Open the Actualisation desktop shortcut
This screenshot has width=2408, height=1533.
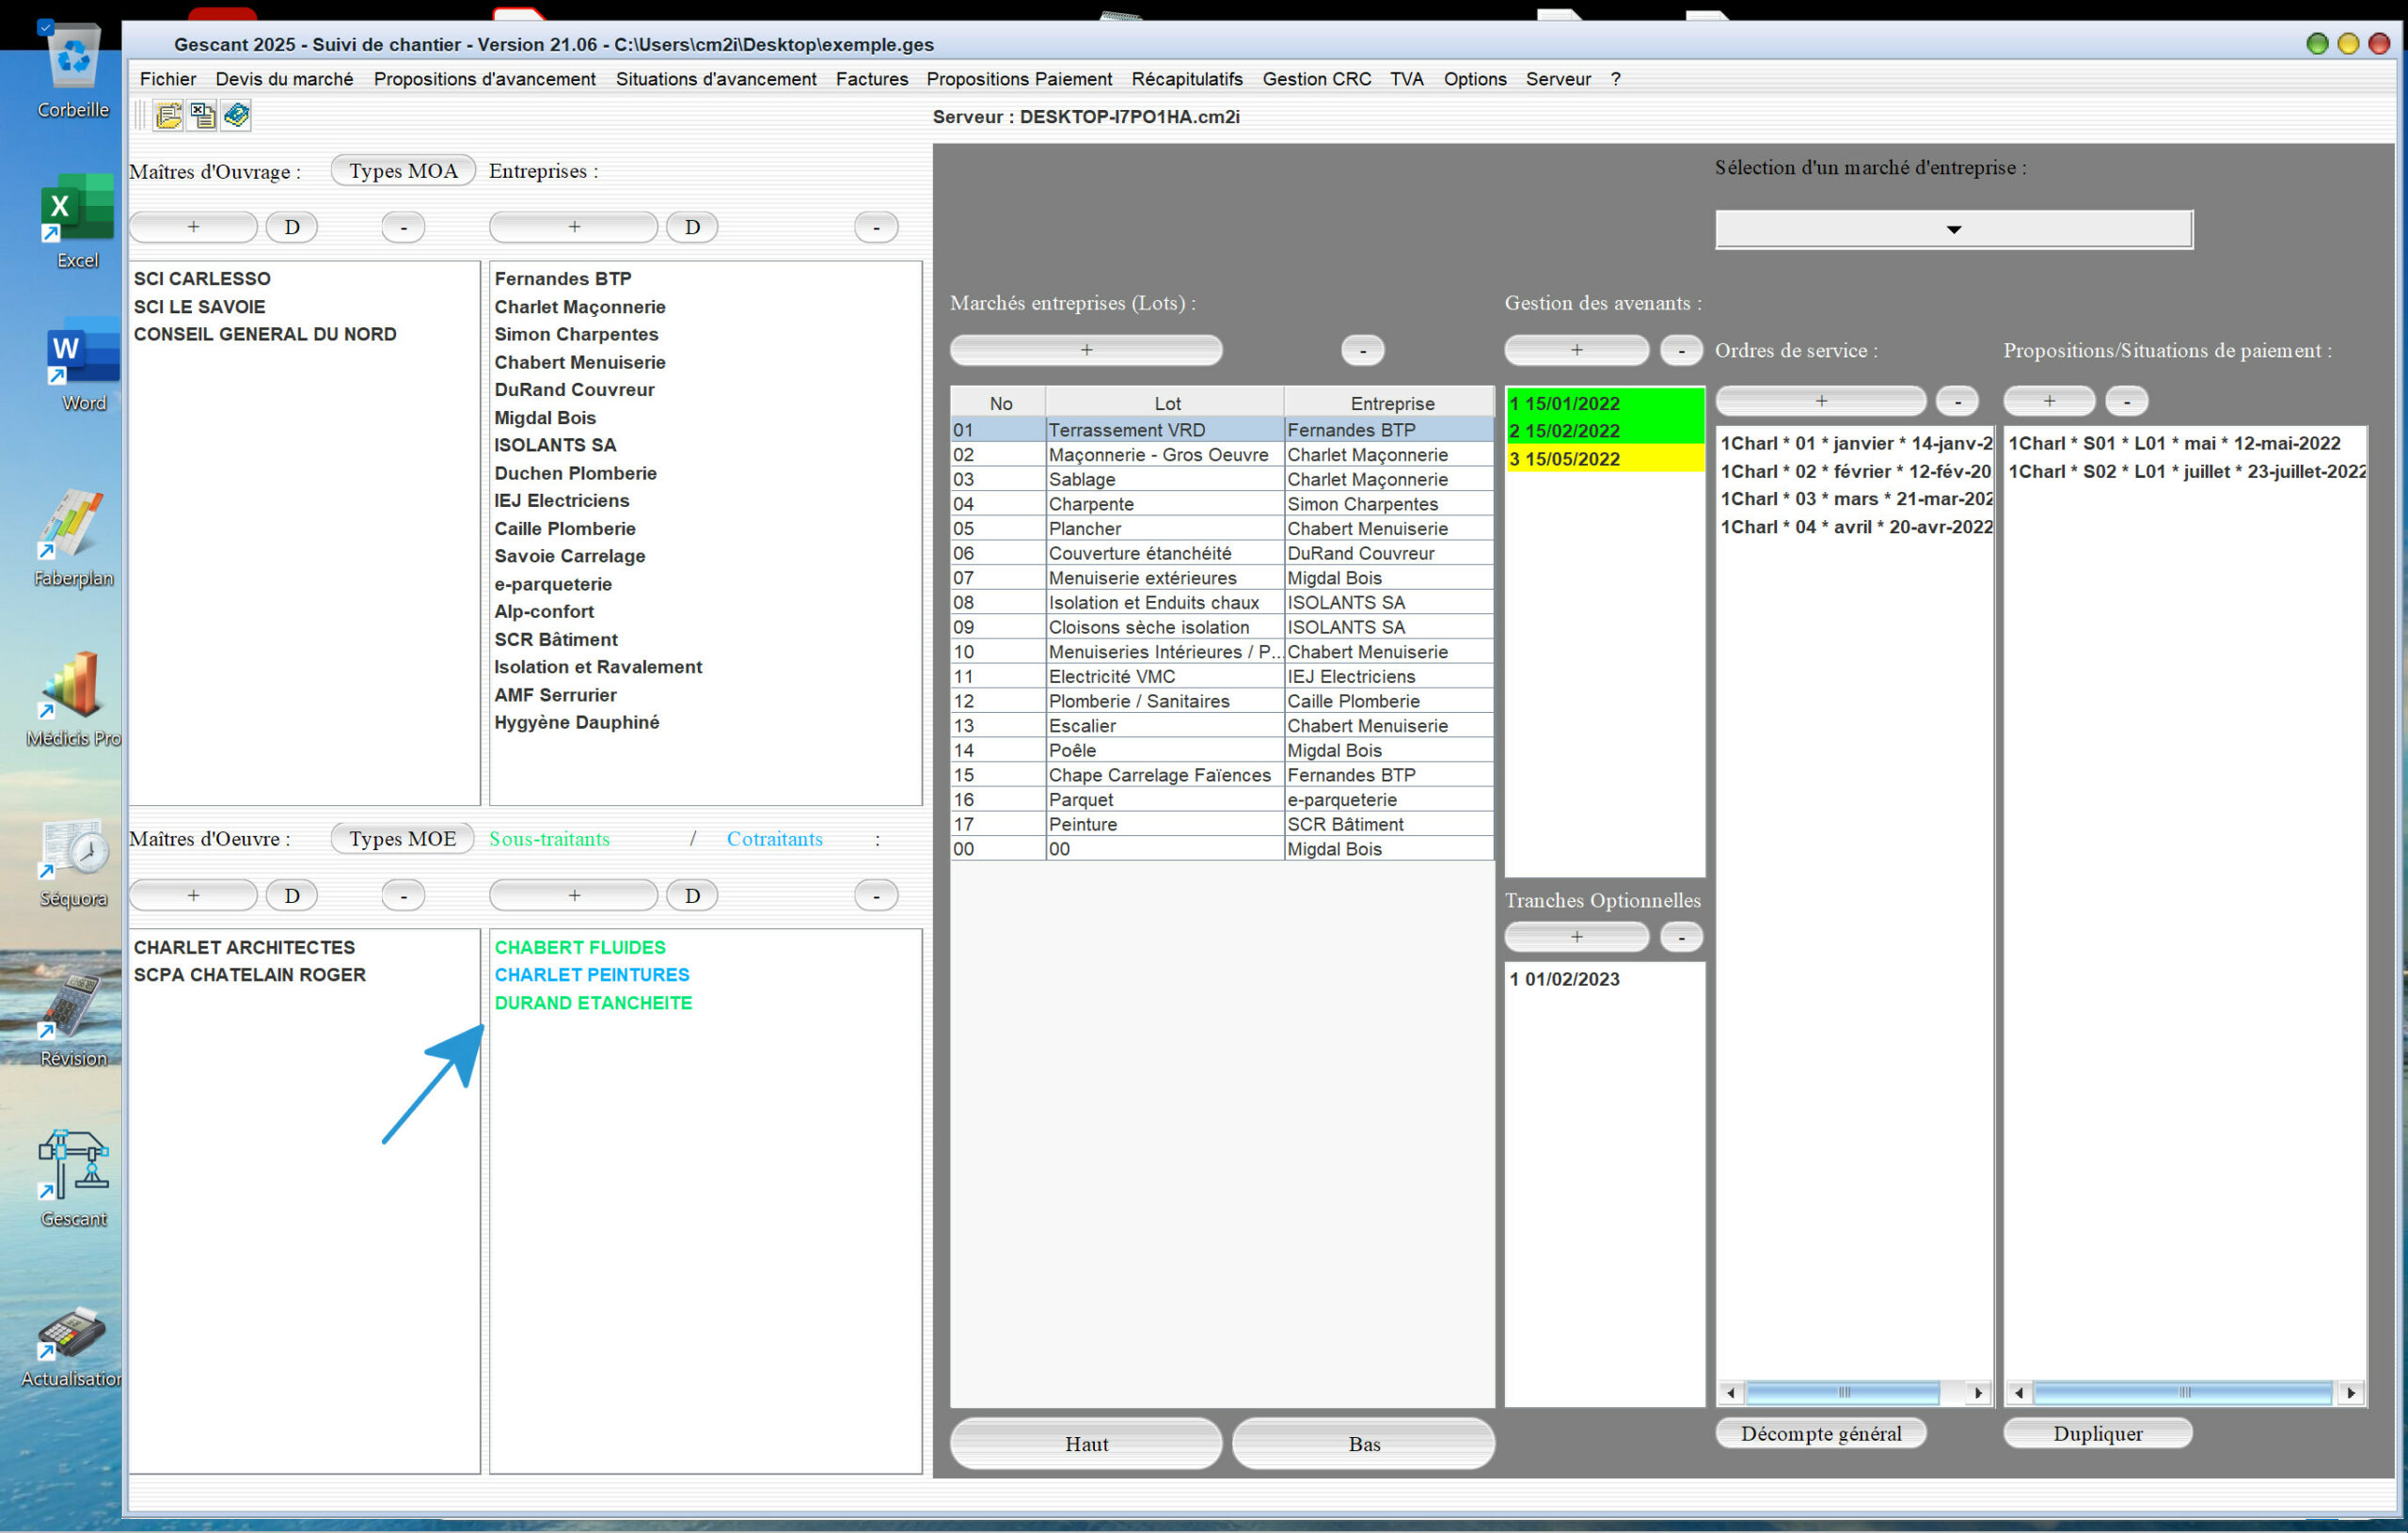73,1346
